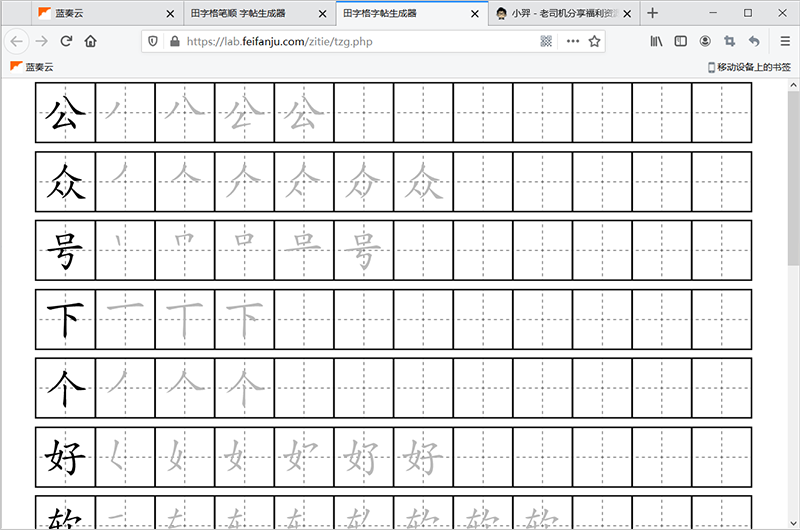The image size is (800, 530).
Task: Open the 蓝奏云 bookmark
Action: point(32,67)
